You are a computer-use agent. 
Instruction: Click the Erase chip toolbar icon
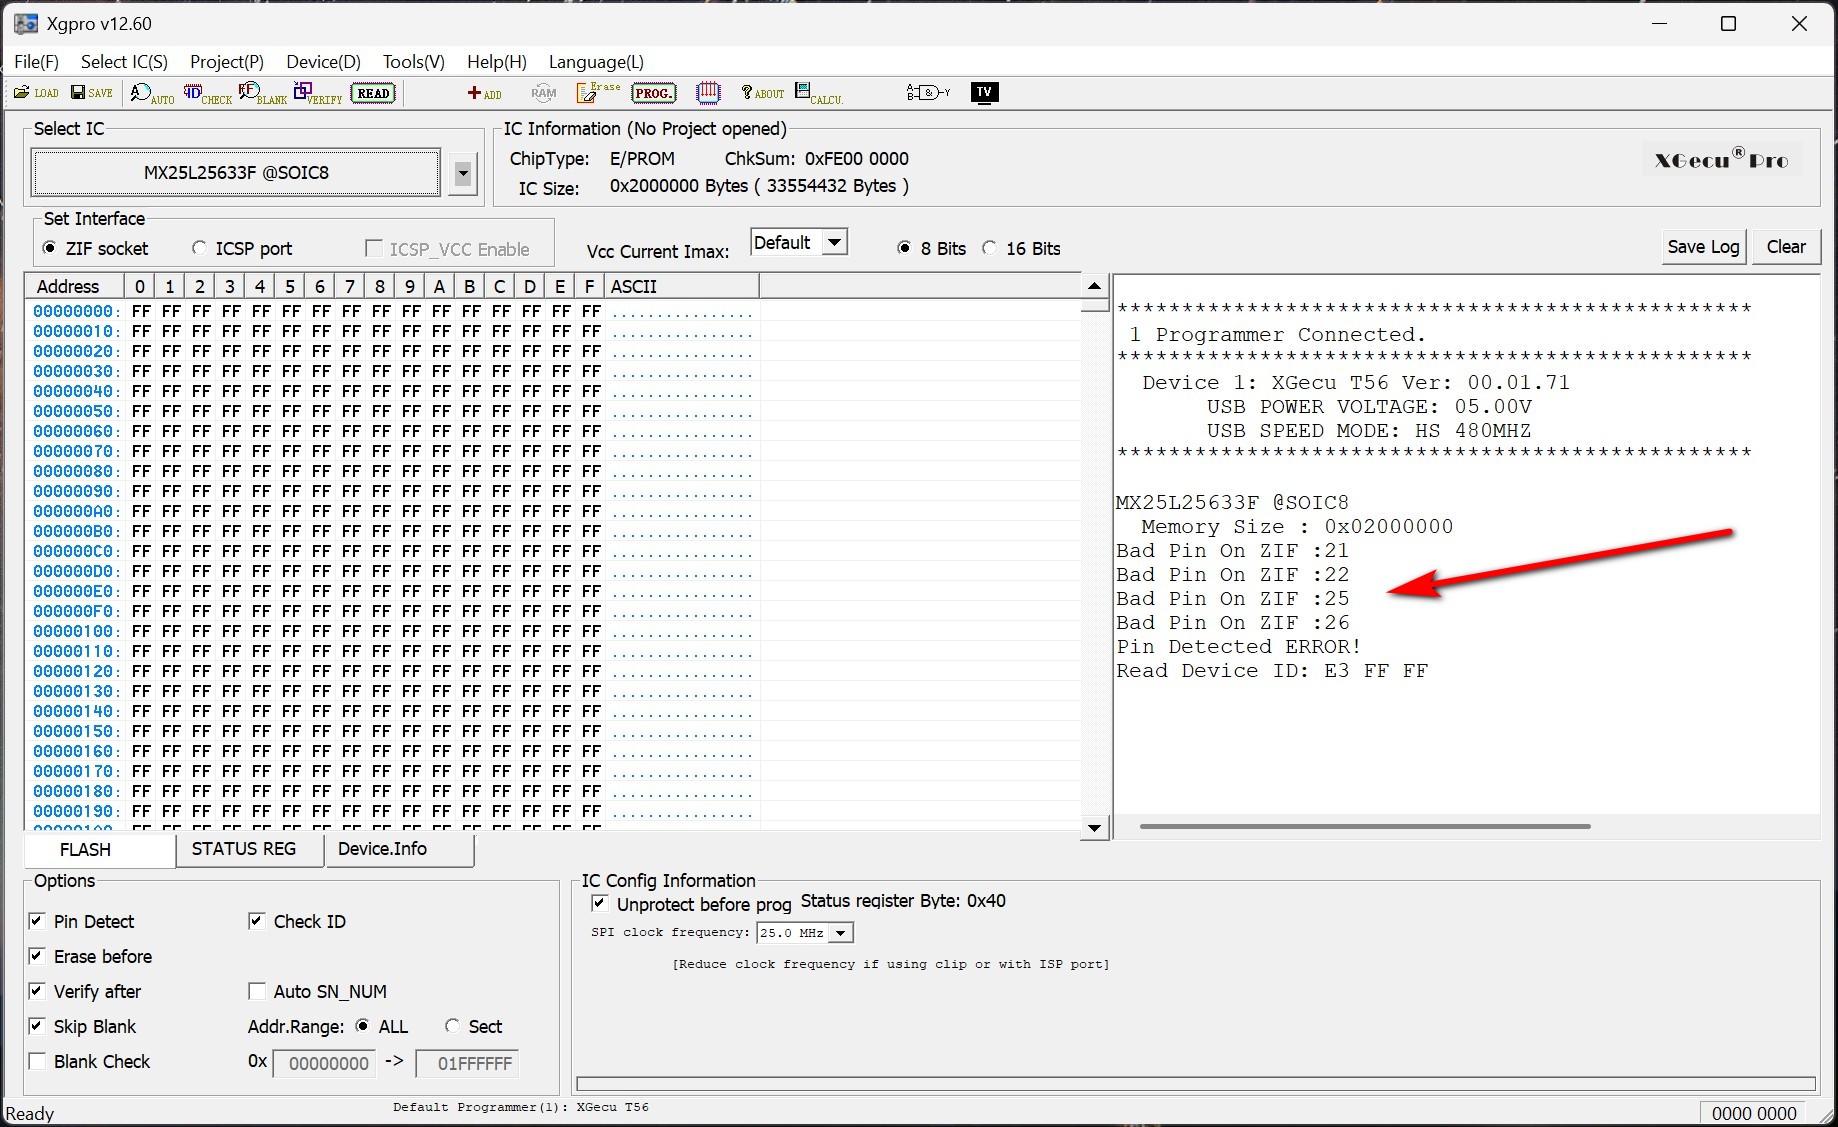[x=598, y=93]
